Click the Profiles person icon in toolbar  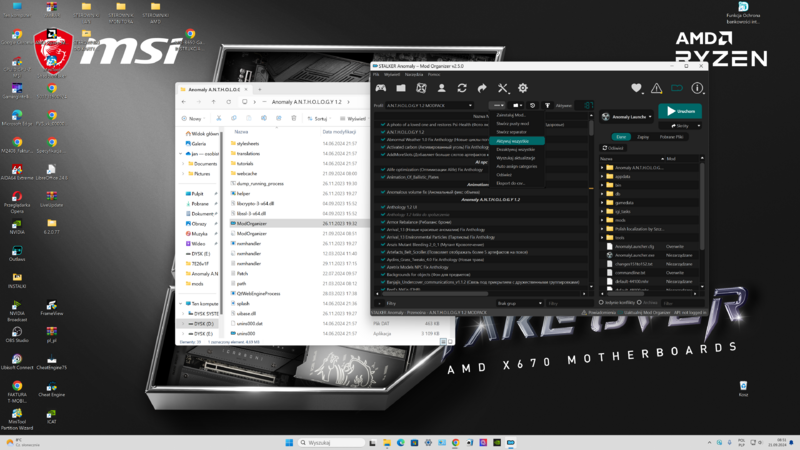point(440,88)
